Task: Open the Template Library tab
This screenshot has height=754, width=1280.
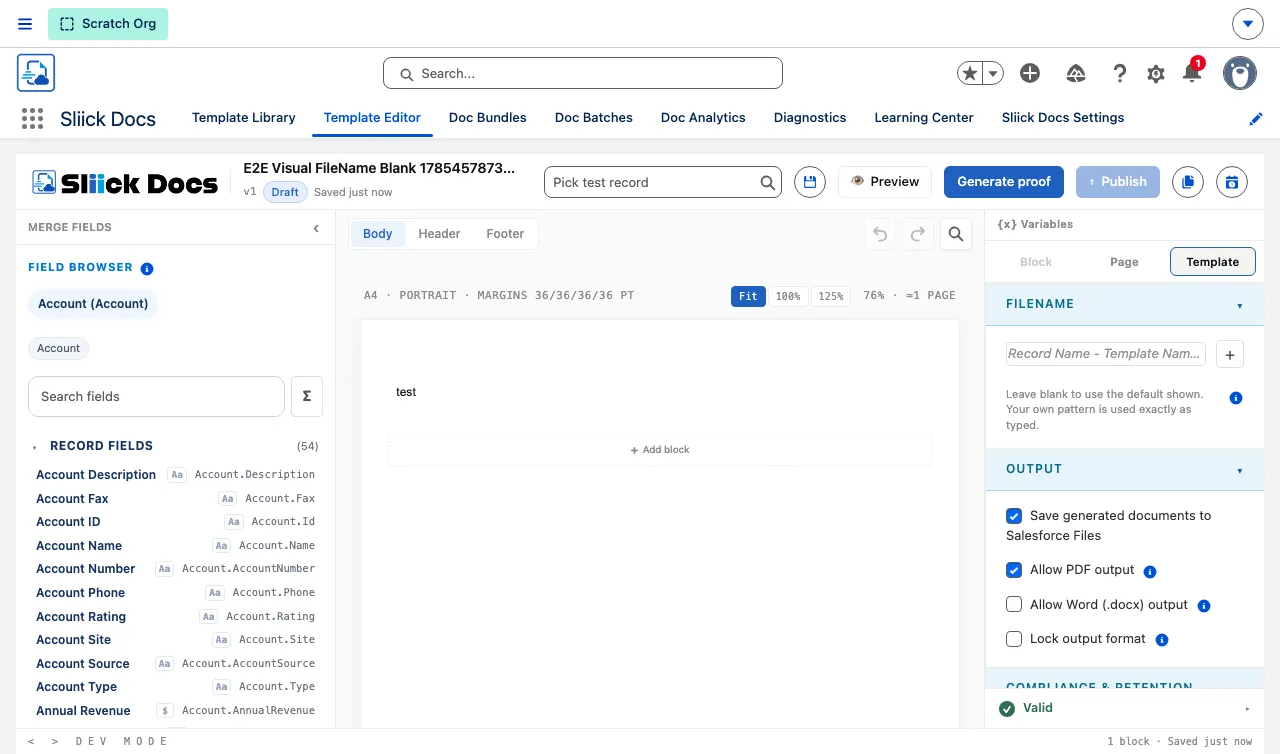Action: 244,117
